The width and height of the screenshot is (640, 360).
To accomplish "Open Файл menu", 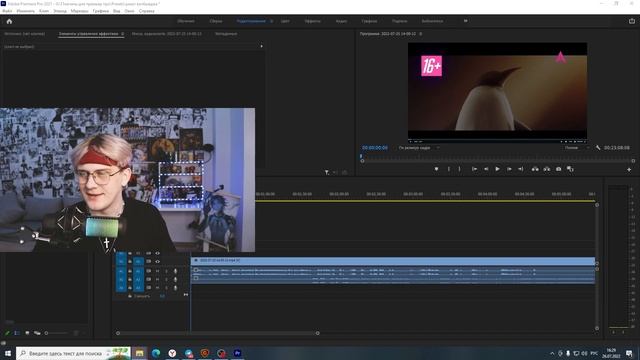I will pos(7,11).
